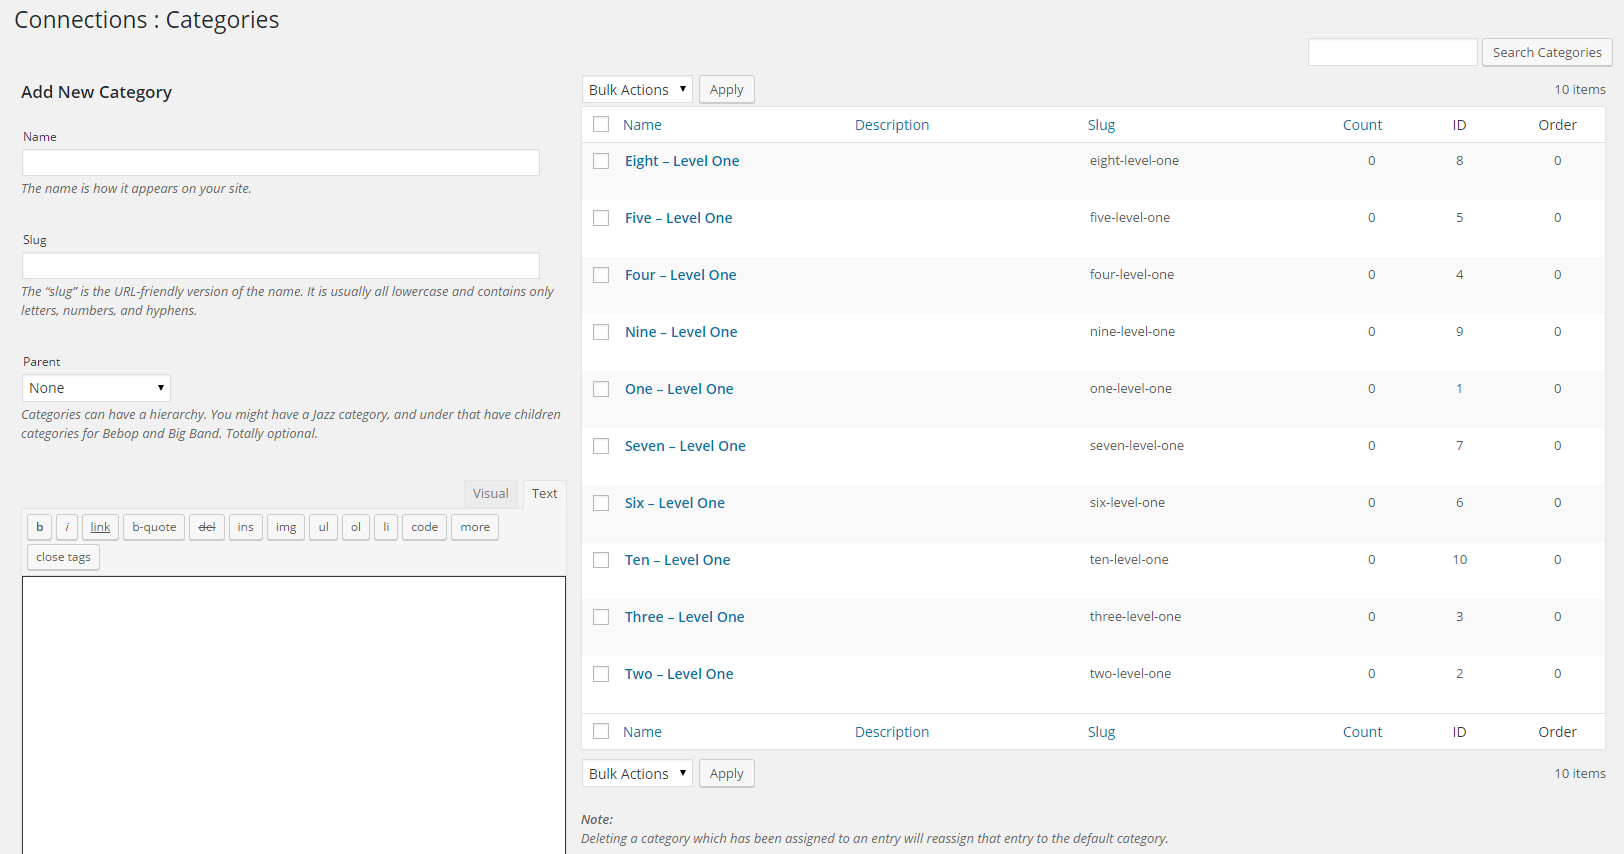This screenshot has height=854, width=1624.
Task: Click the bold (b) quicktag button
Action: pos(39,527)
